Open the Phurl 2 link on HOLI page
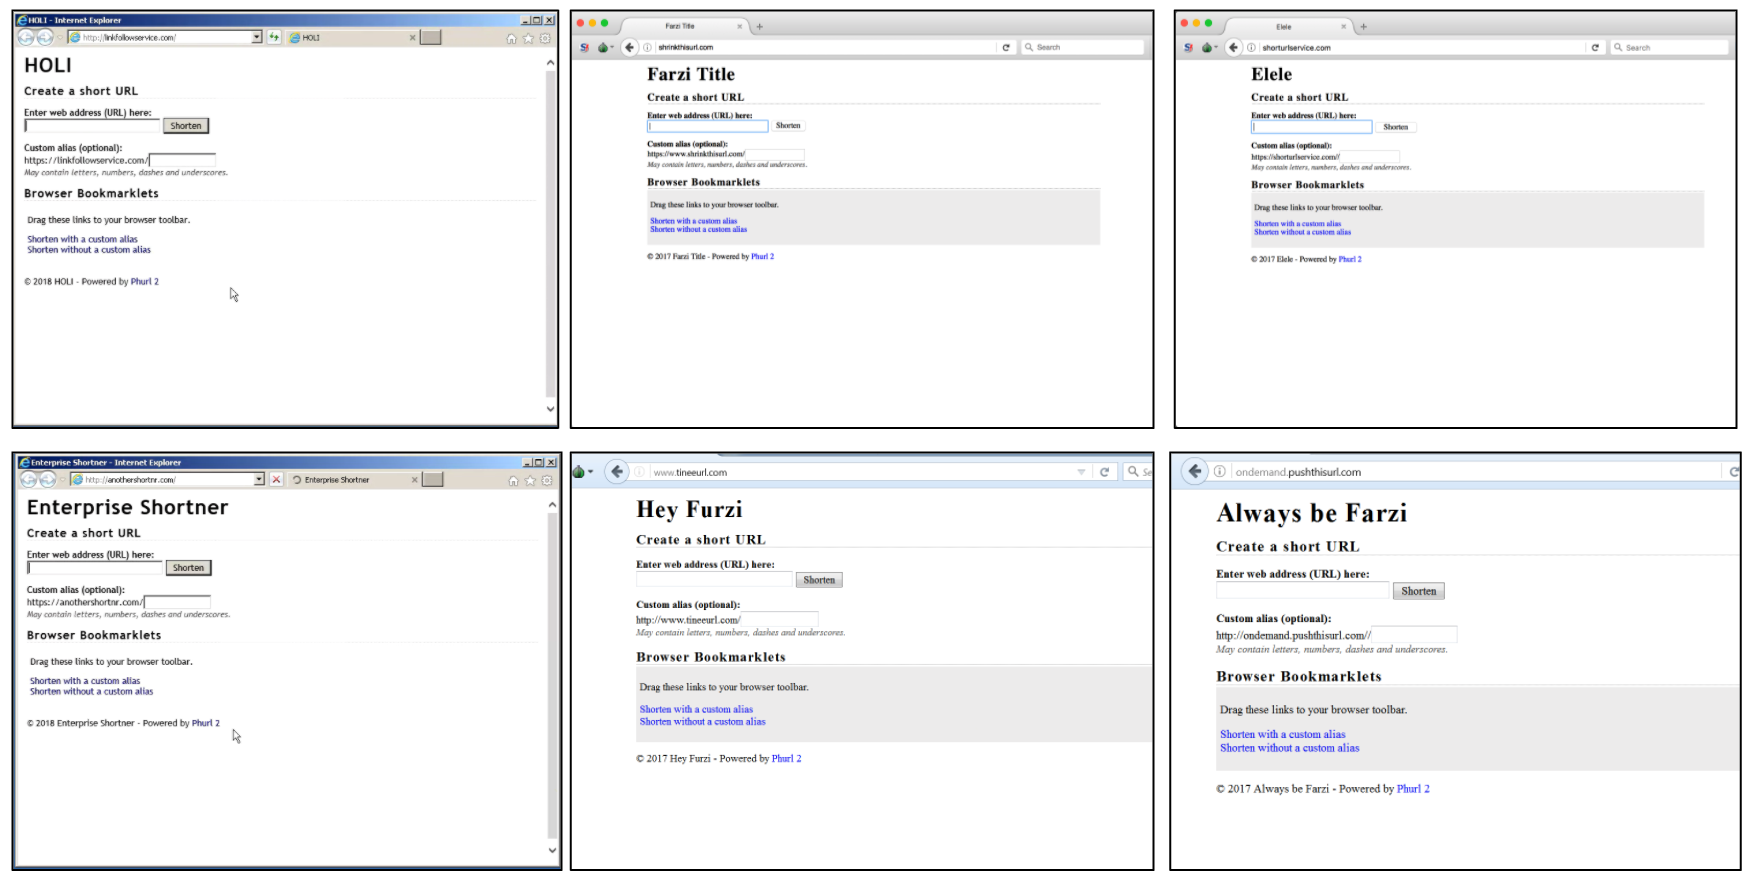 pyautogui.click(x=145, y=282)
